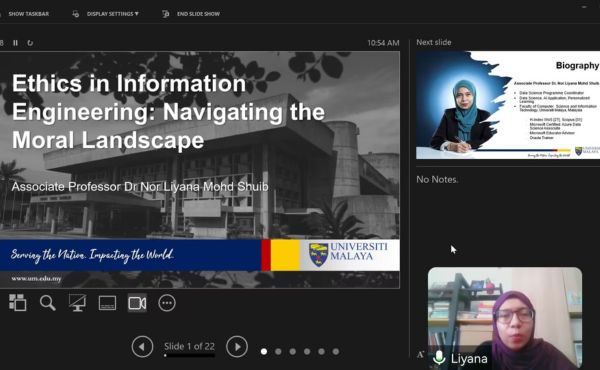Viewport: 600px width, 370px height.
Task: Click the slide progress bar
Action: [189, 355]
